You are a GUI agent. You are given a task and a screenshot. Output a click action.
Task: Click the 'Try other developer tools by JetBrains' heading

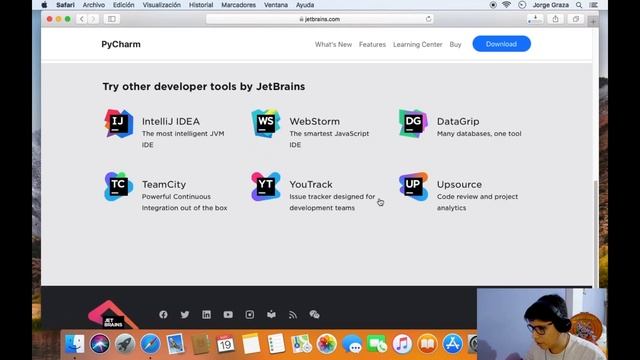point(204,87)
